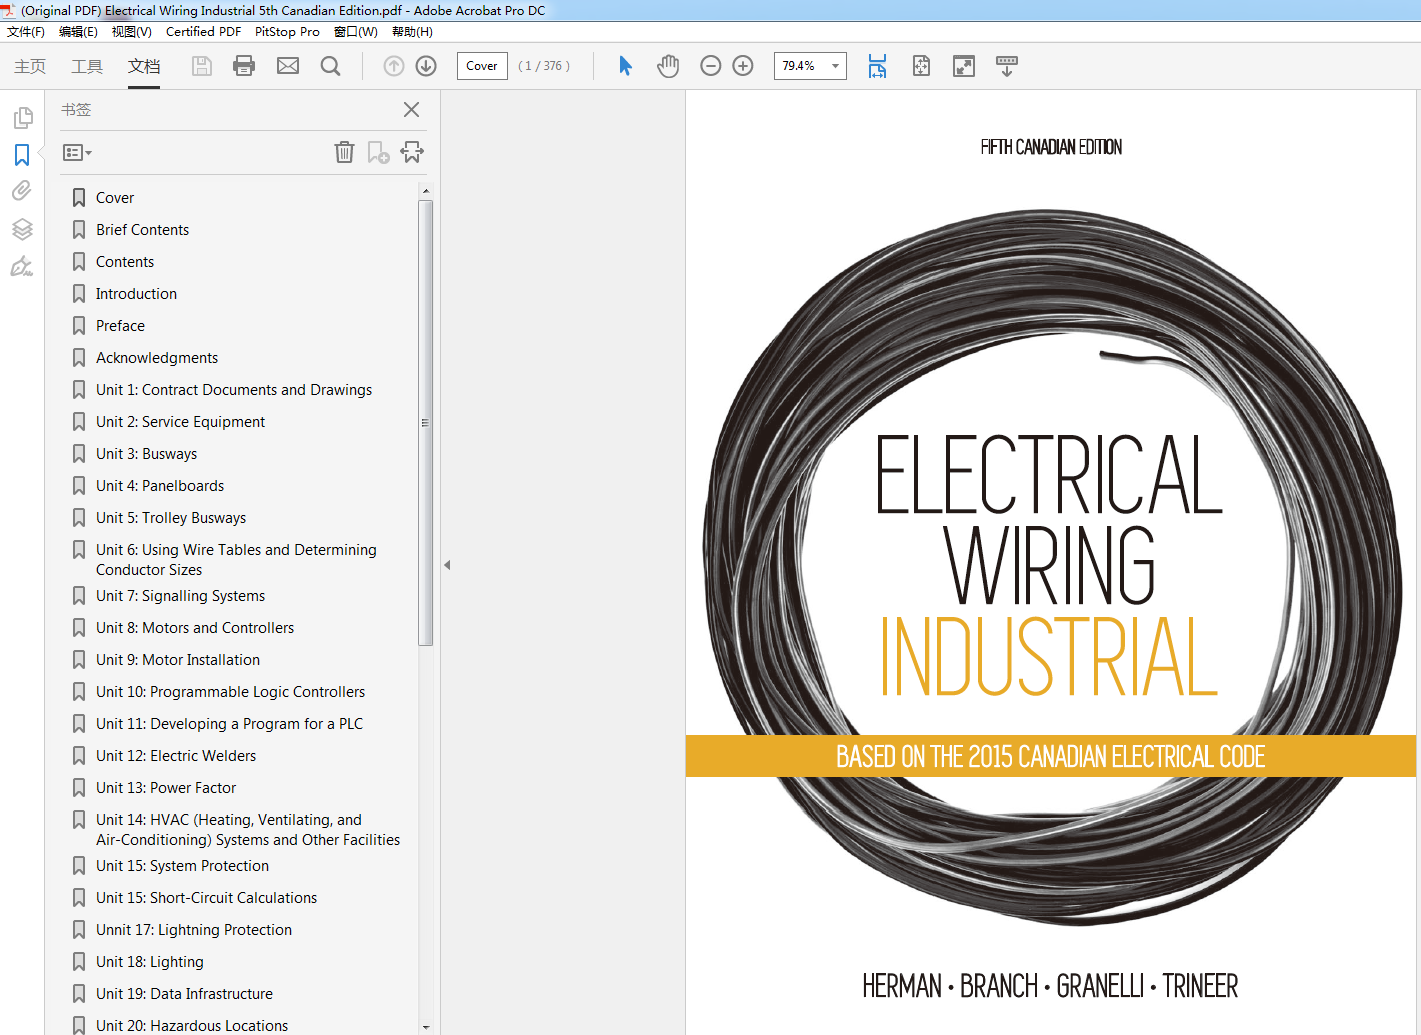Open Layers panel icon in sidebar
The width and height of the screenshot is (1421, 1035).
(x=22, y=229)
